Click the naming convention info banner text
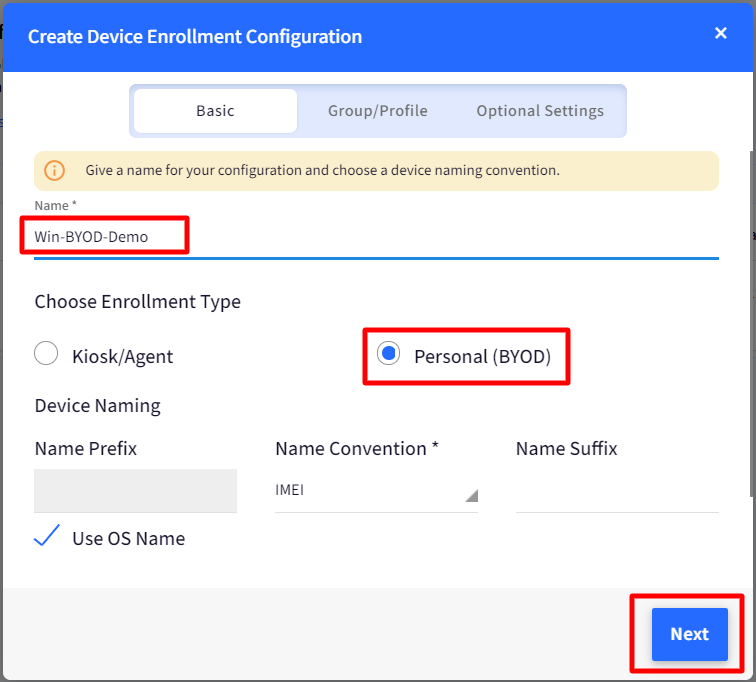 [x=323, y=170]
